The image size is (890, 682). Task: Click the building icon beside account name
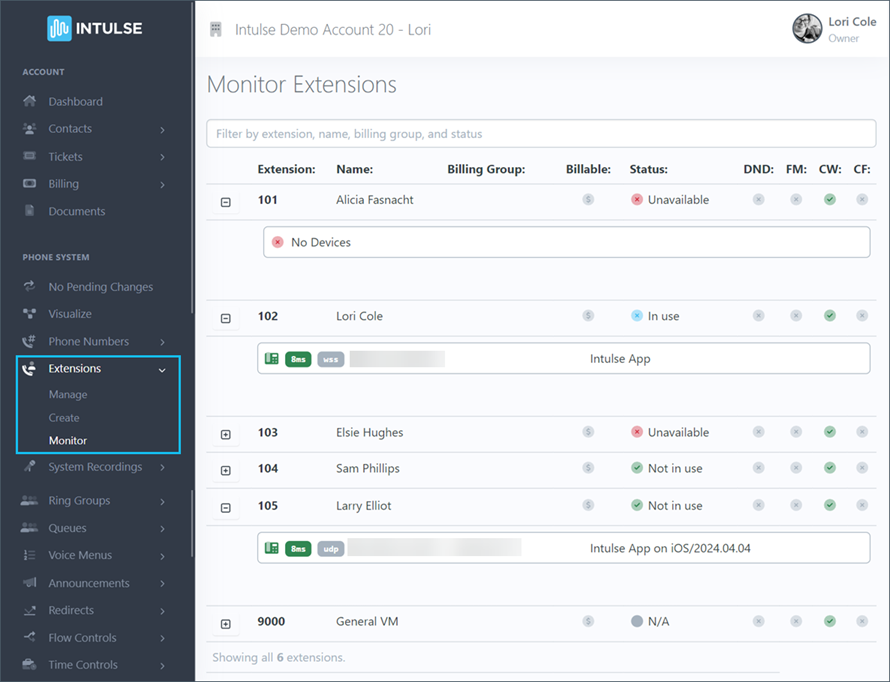[216, 30]
